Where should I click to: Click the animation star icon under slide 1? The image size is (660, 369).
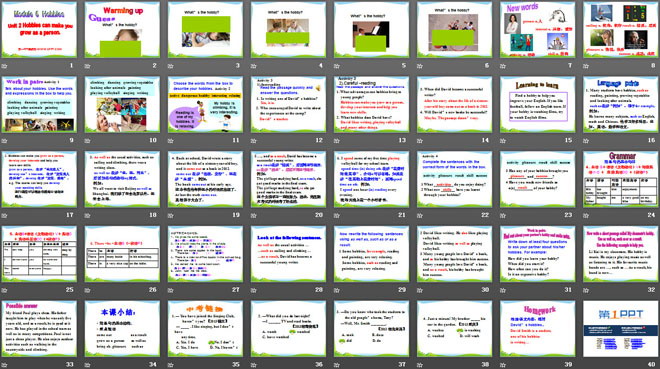tap(4, 66)
